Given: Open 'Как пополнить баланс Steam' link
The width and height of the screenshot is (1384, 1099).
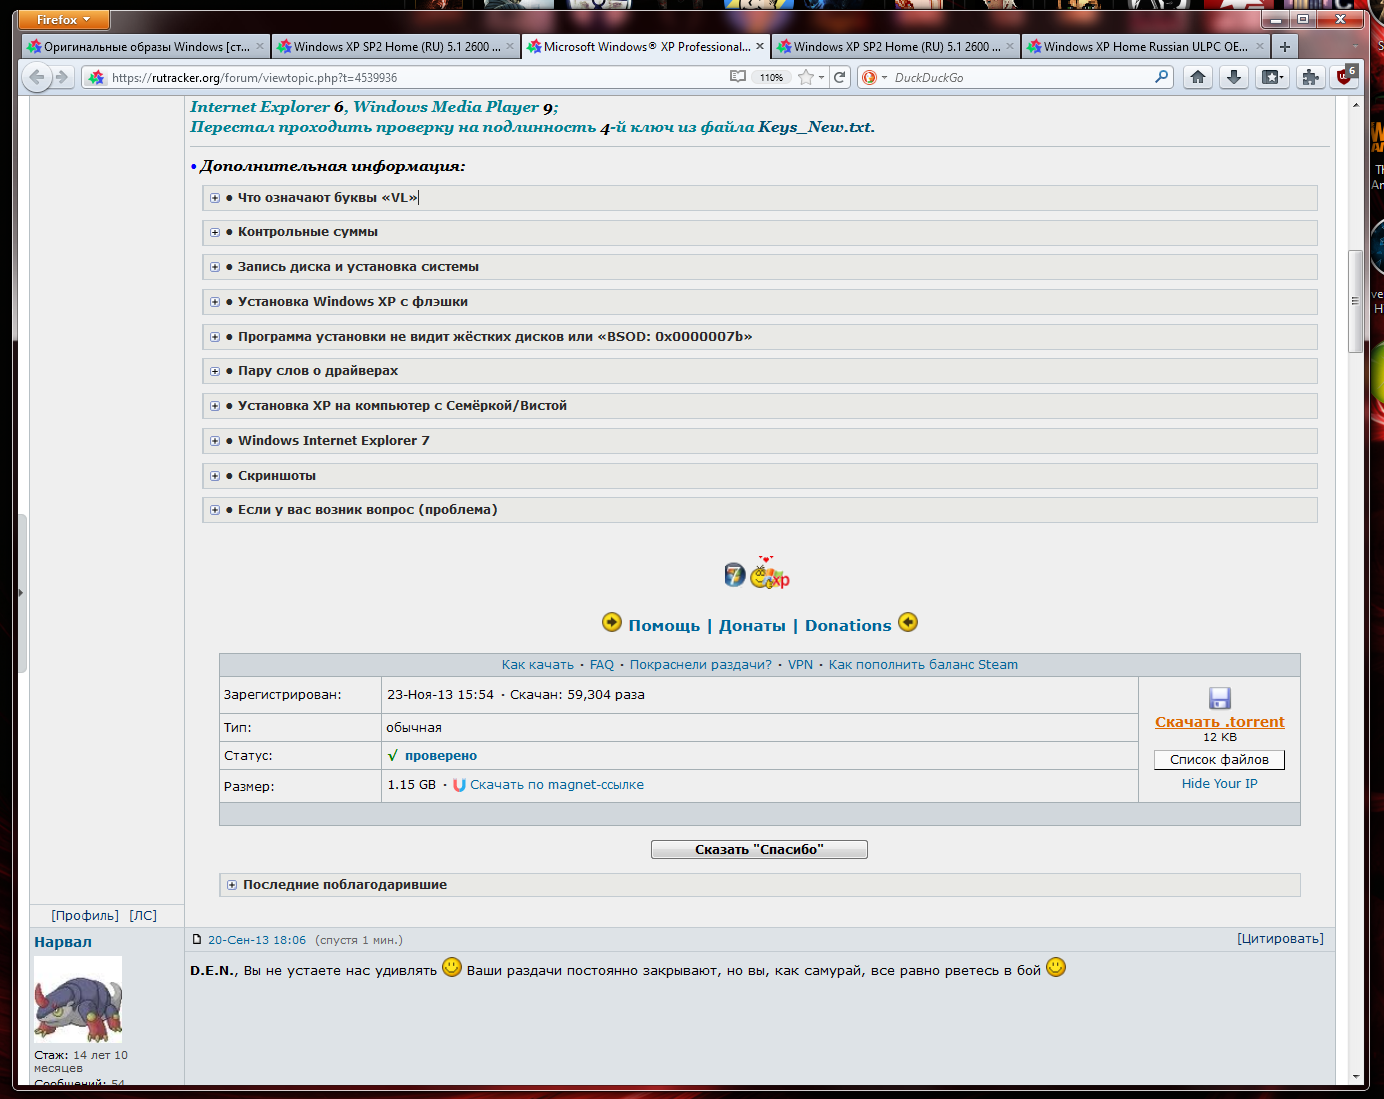Looking at the screenshot, I should tap(923, 665).
